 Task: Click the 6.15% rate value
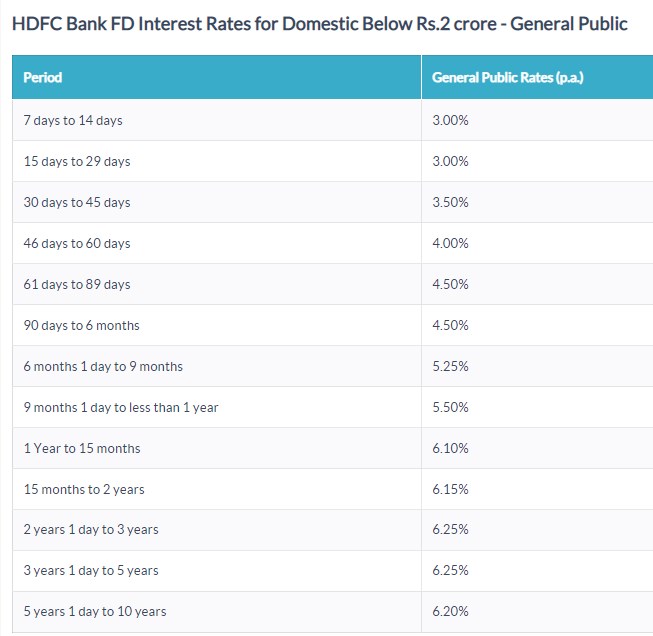[450, 489]
